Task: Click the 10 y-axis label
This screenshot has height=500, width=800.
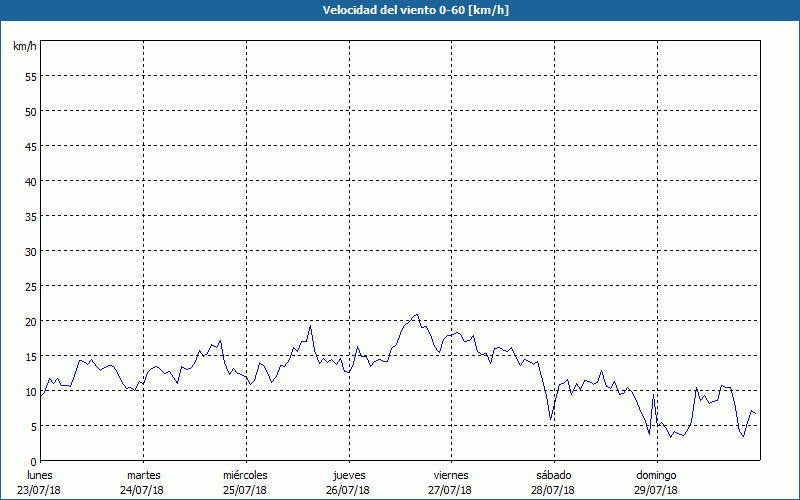Action: click(x=31, y=391)
